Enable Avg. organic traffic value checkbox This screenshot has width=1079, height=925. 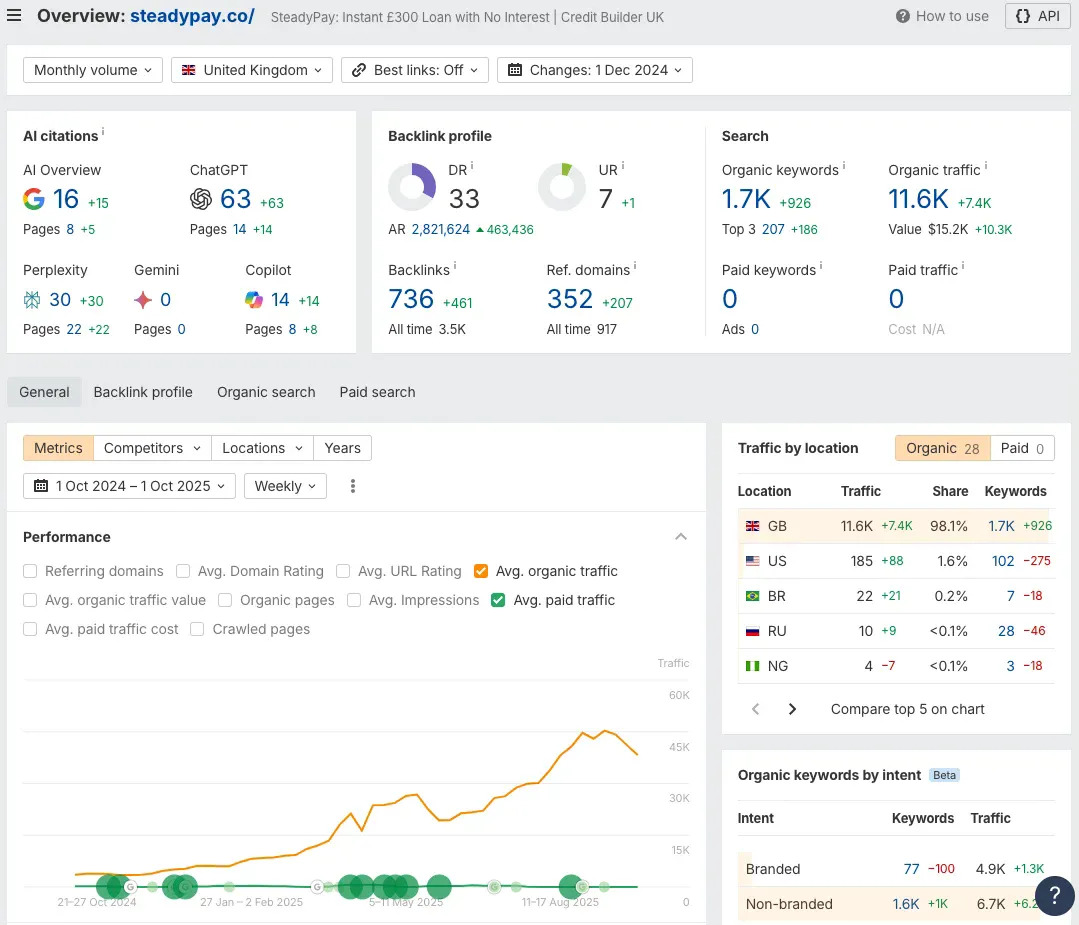(x=30, y=600)
